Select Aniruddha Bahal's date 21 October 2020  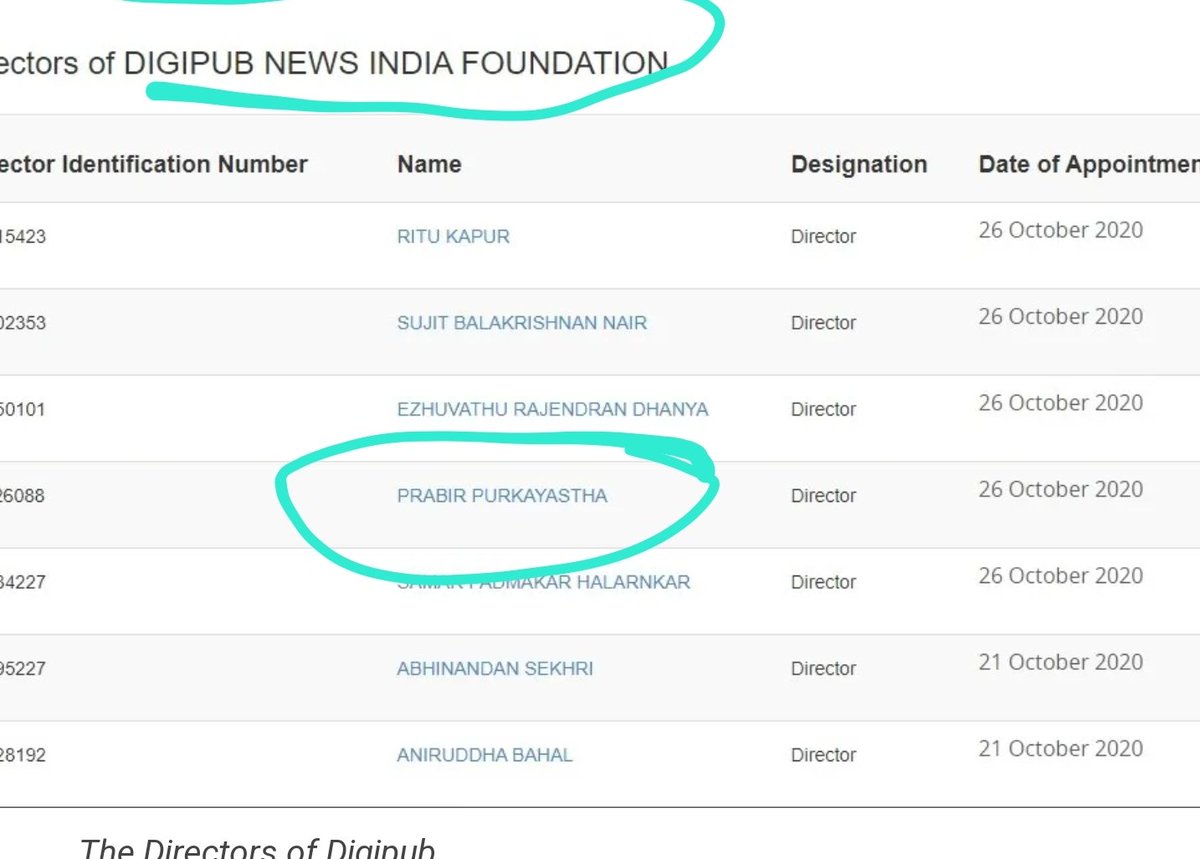(1061, 748)
